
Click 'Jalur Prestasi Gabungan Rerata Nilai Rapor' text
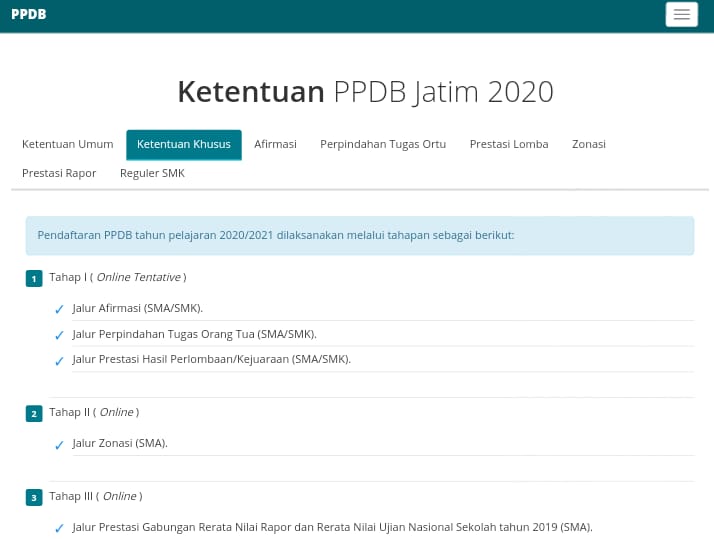[x=182, y=527]
